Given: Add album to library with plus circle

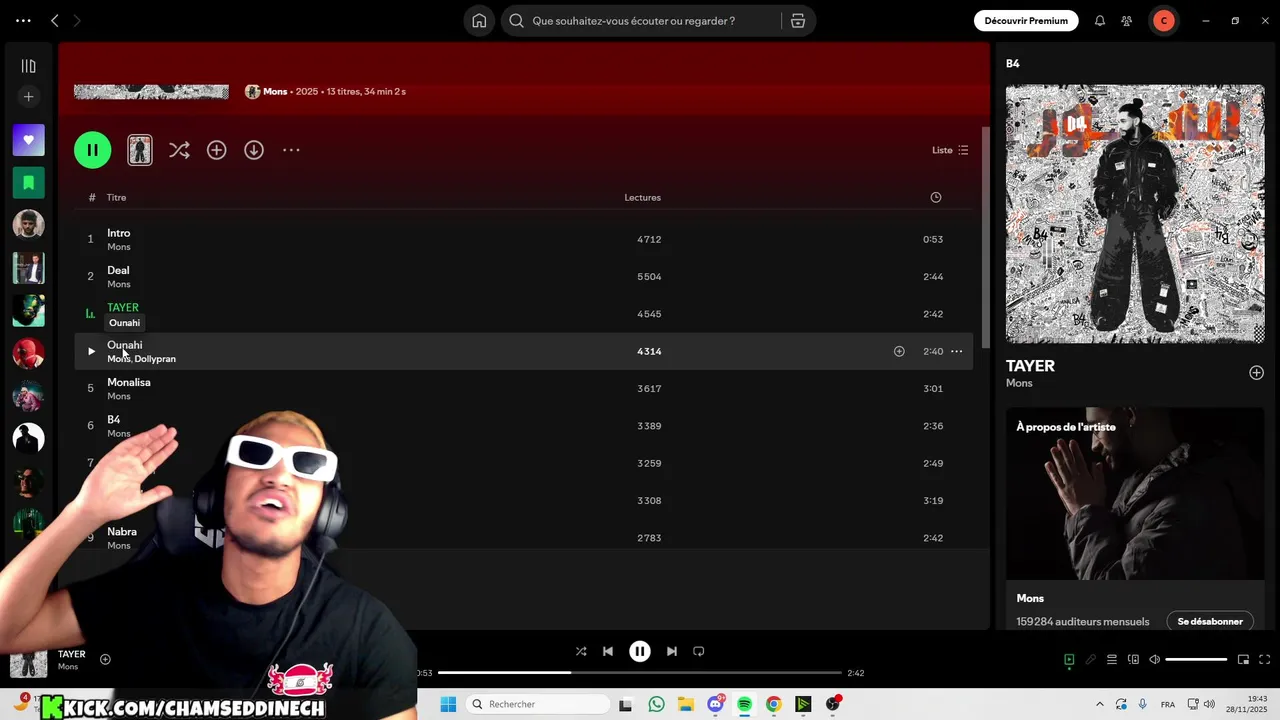Looking at the screenshot, I should [216, 150].
